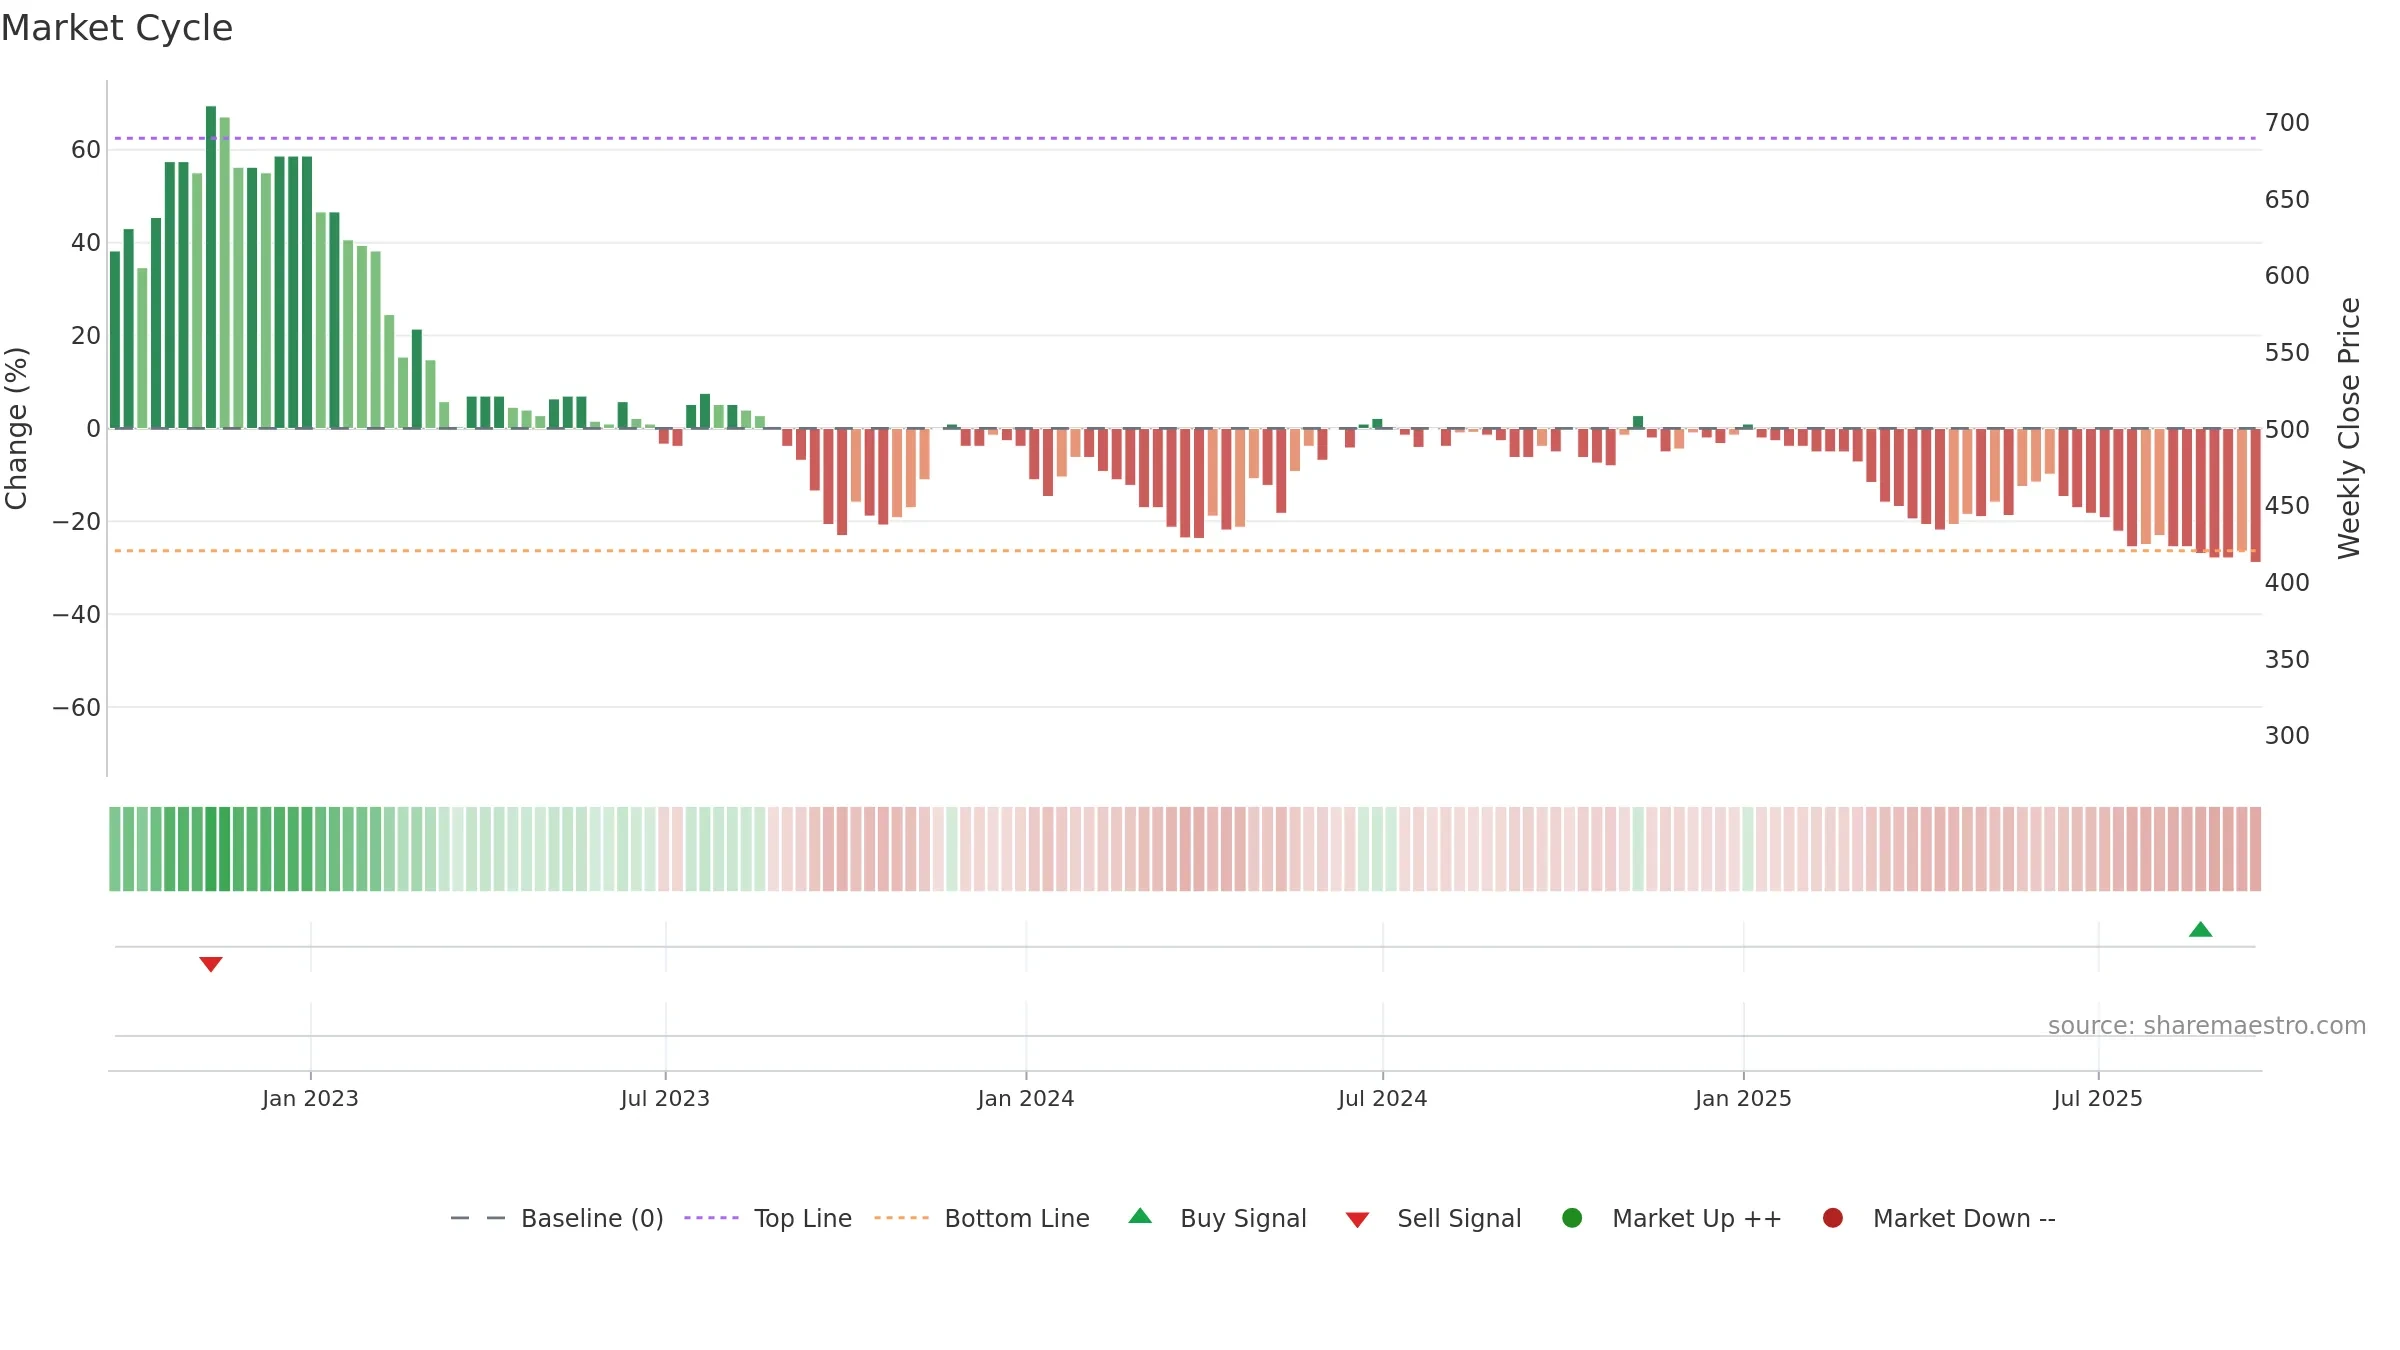2400x1350 pixels.
Task: Click the 700 tick on the right axis
Action: coord(2287,123)
